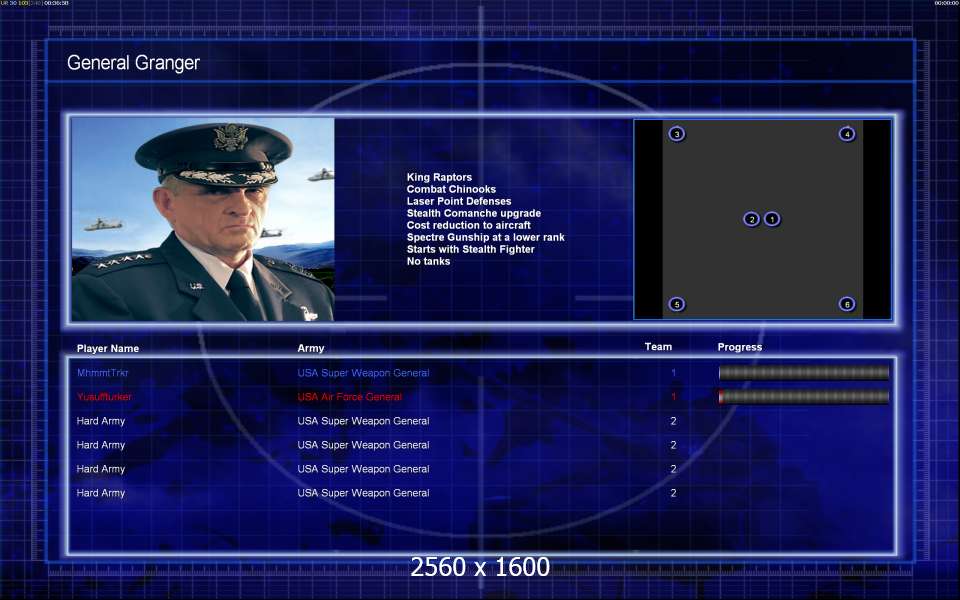Click the "No tanks" line

point(428,261)
